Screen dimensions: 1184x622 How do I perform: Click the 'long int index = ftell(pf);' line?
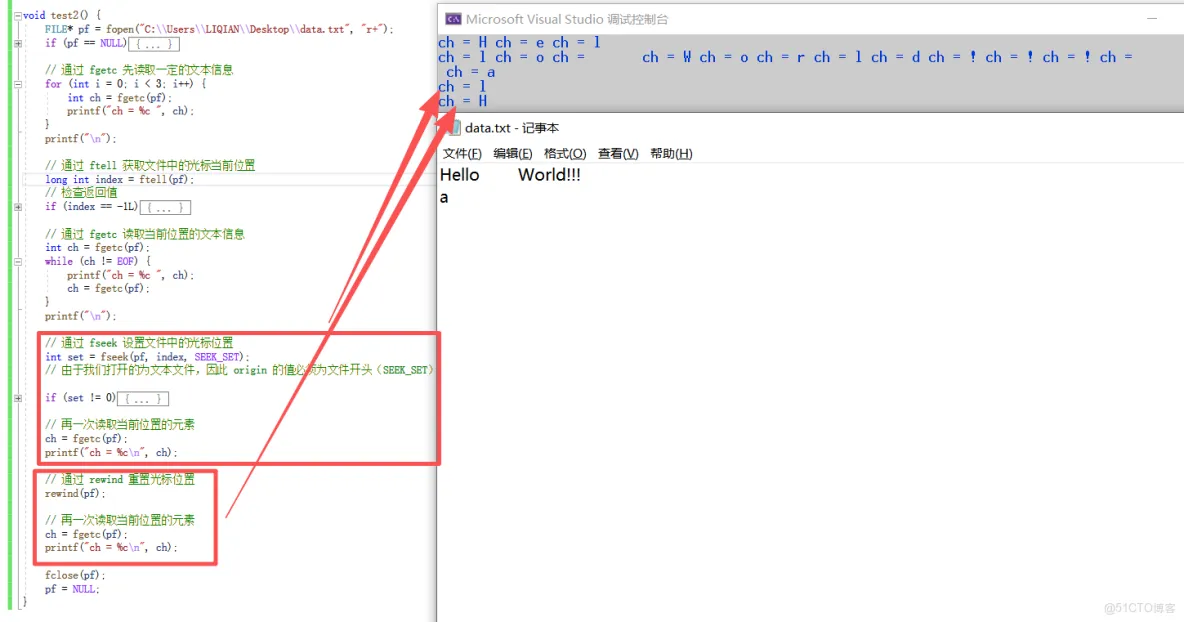119,180
